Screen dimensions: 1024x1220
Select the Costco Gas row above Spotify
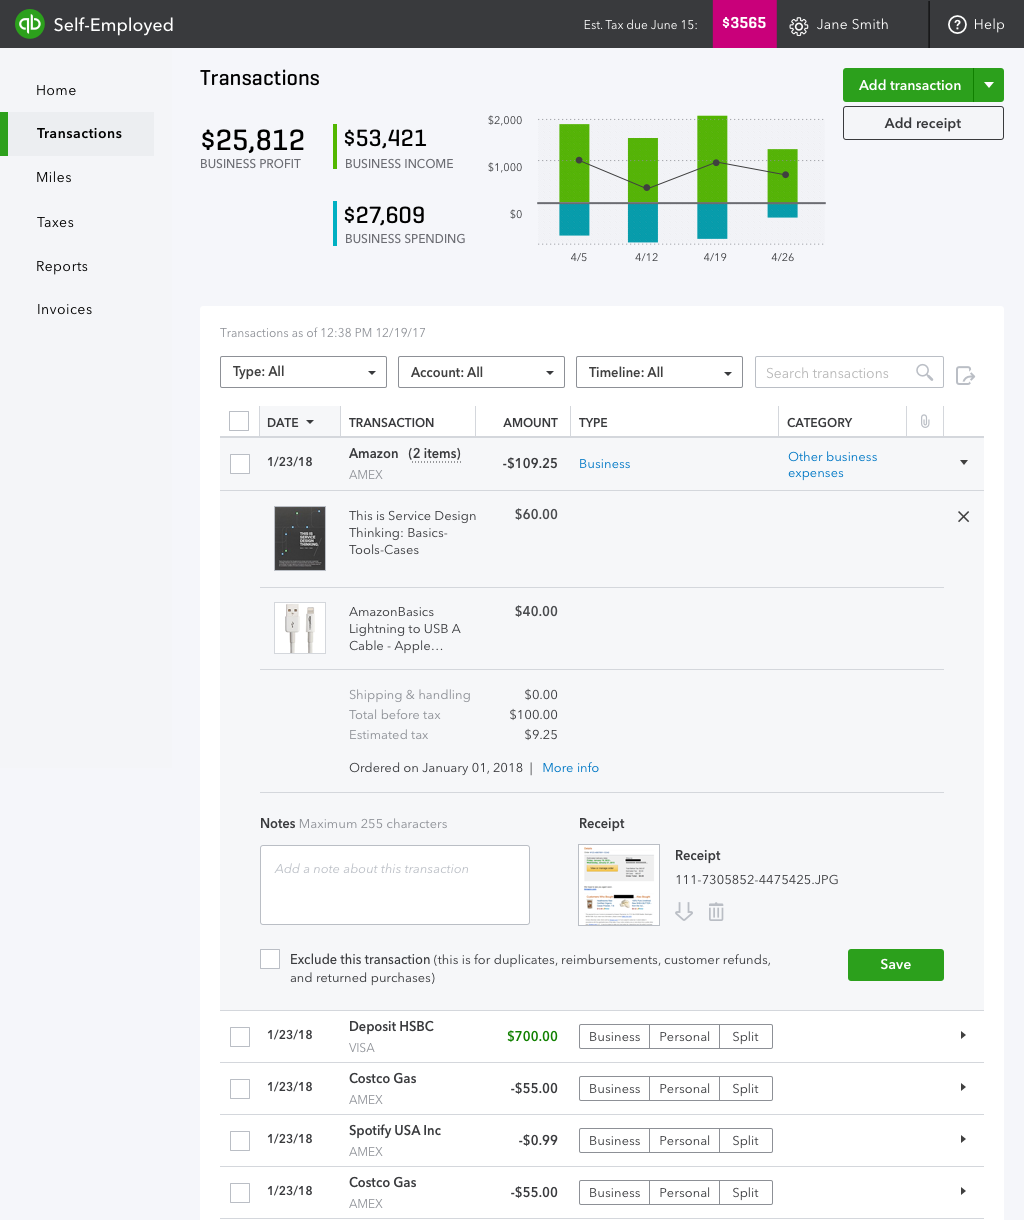pyautogui.click(x=240, y=1089)
